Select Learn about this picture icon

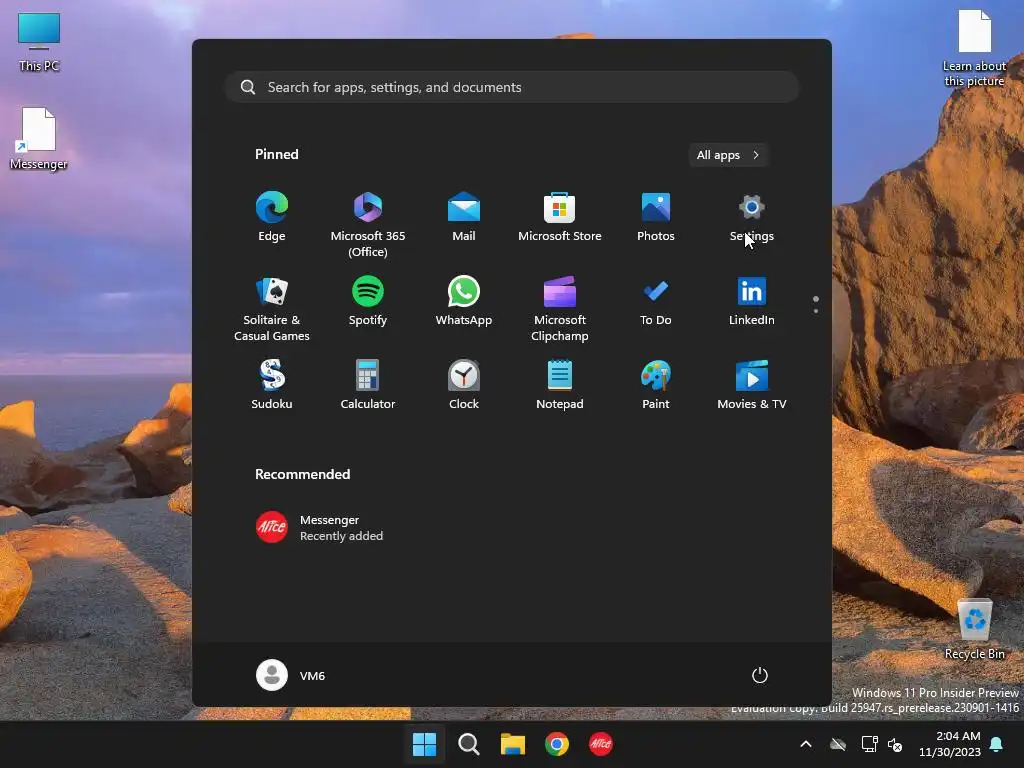974,49
